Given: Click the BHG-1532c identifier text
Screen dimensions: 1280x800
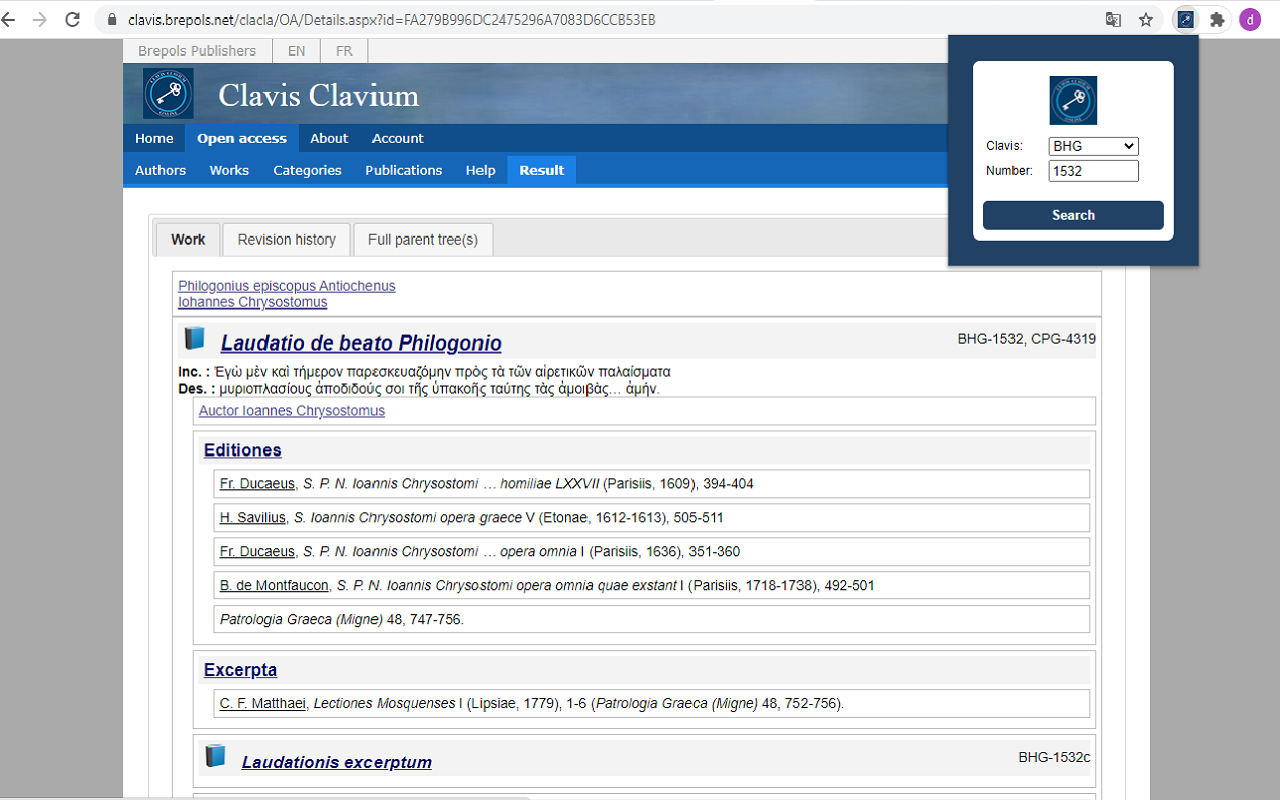Looking at the screenshot, I should pos(1054,757).
